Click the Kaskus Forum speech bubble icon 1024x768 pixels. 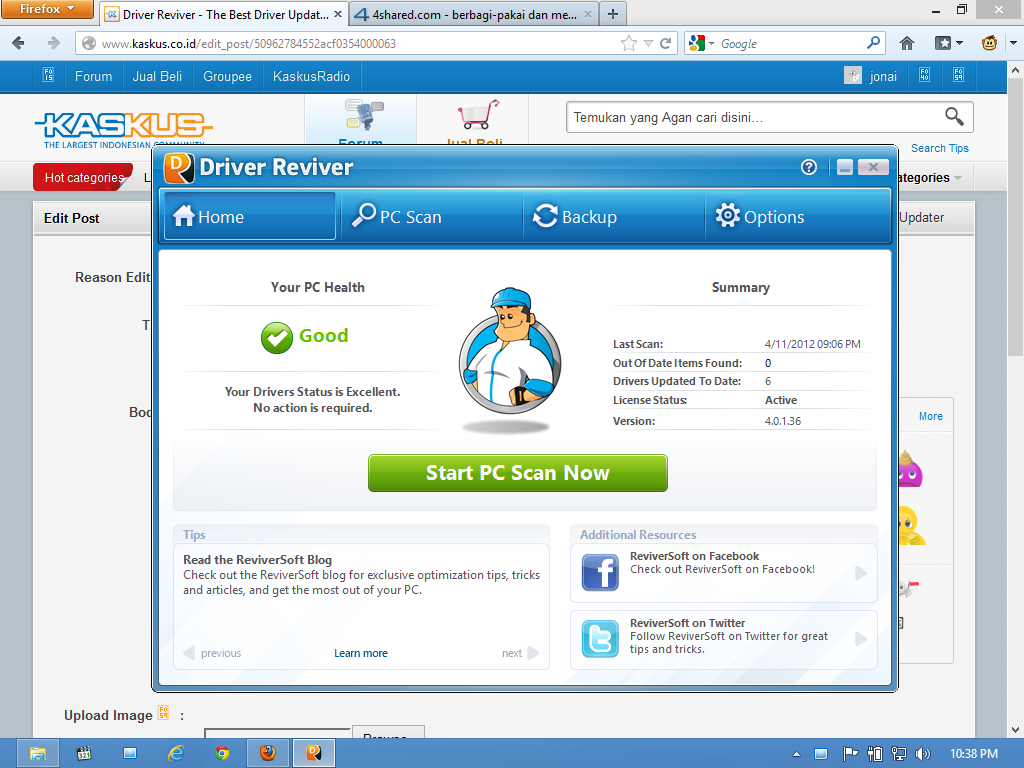364,114
